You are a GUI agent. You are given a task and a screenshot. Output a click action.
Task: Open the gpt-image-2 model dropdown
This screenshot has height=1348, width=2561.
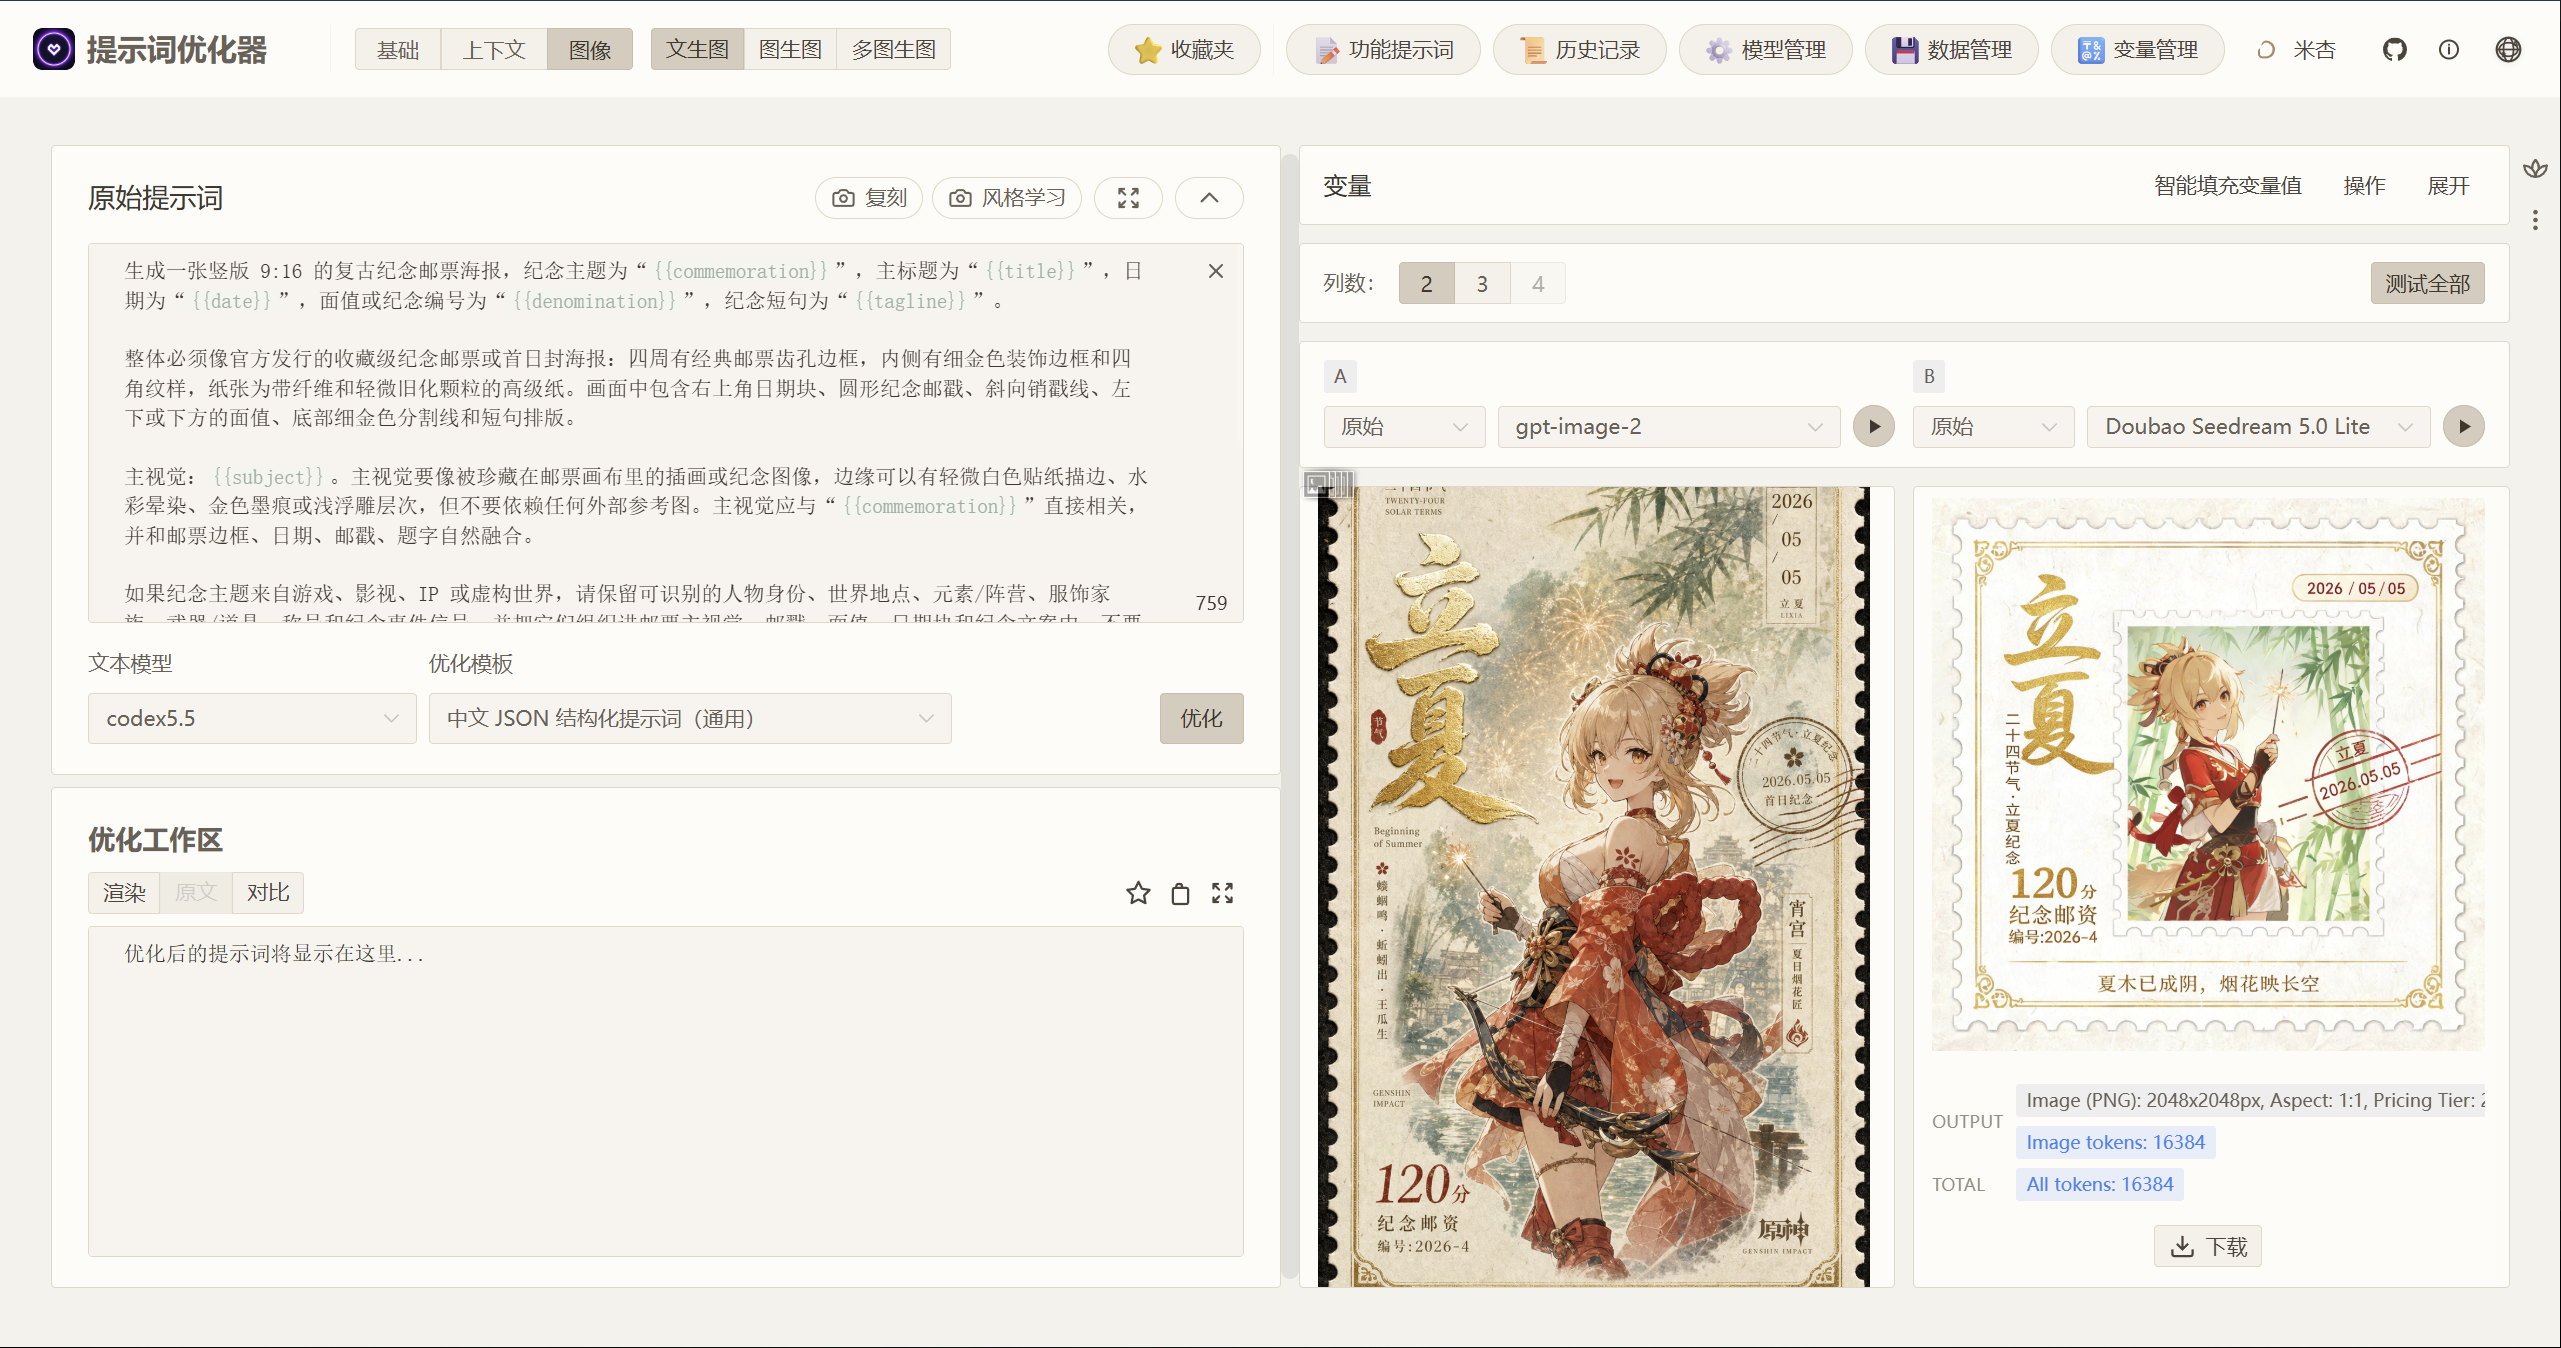pos(1669,427)
